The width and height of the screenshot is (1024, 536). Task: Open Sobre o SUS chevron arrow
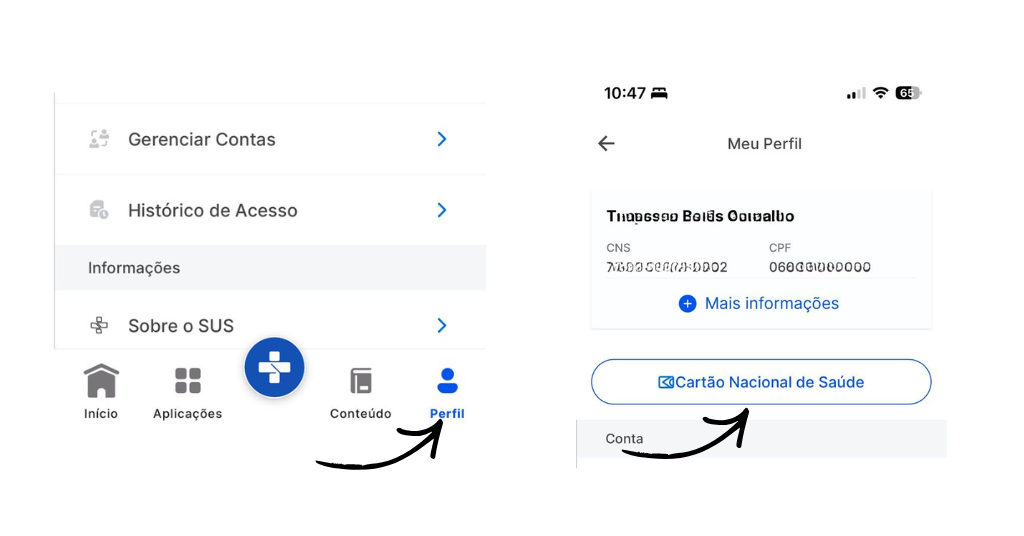click(x=442, y=325)
